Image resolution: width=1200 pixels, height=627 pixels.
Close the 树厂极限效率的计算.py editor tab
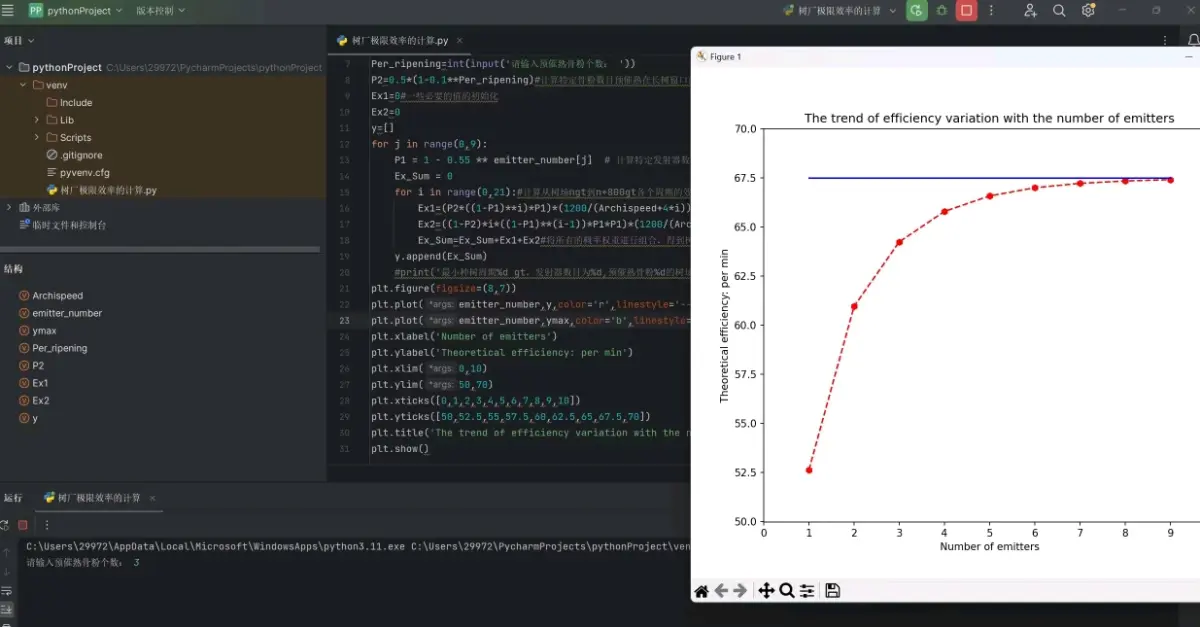[x=460, y=41]
